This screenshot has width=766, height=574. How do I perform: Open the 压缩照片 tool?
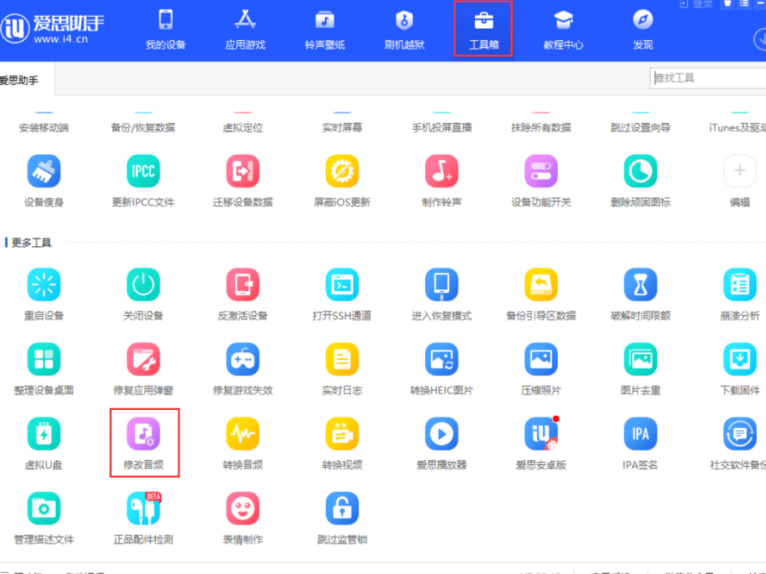(541, 360)
